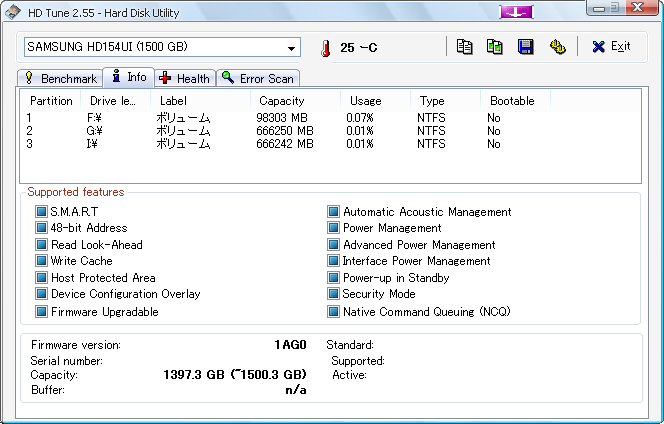The image size is (664, 424).
Task: Switch to the Benchmark tab
Action: coord(60,78)
